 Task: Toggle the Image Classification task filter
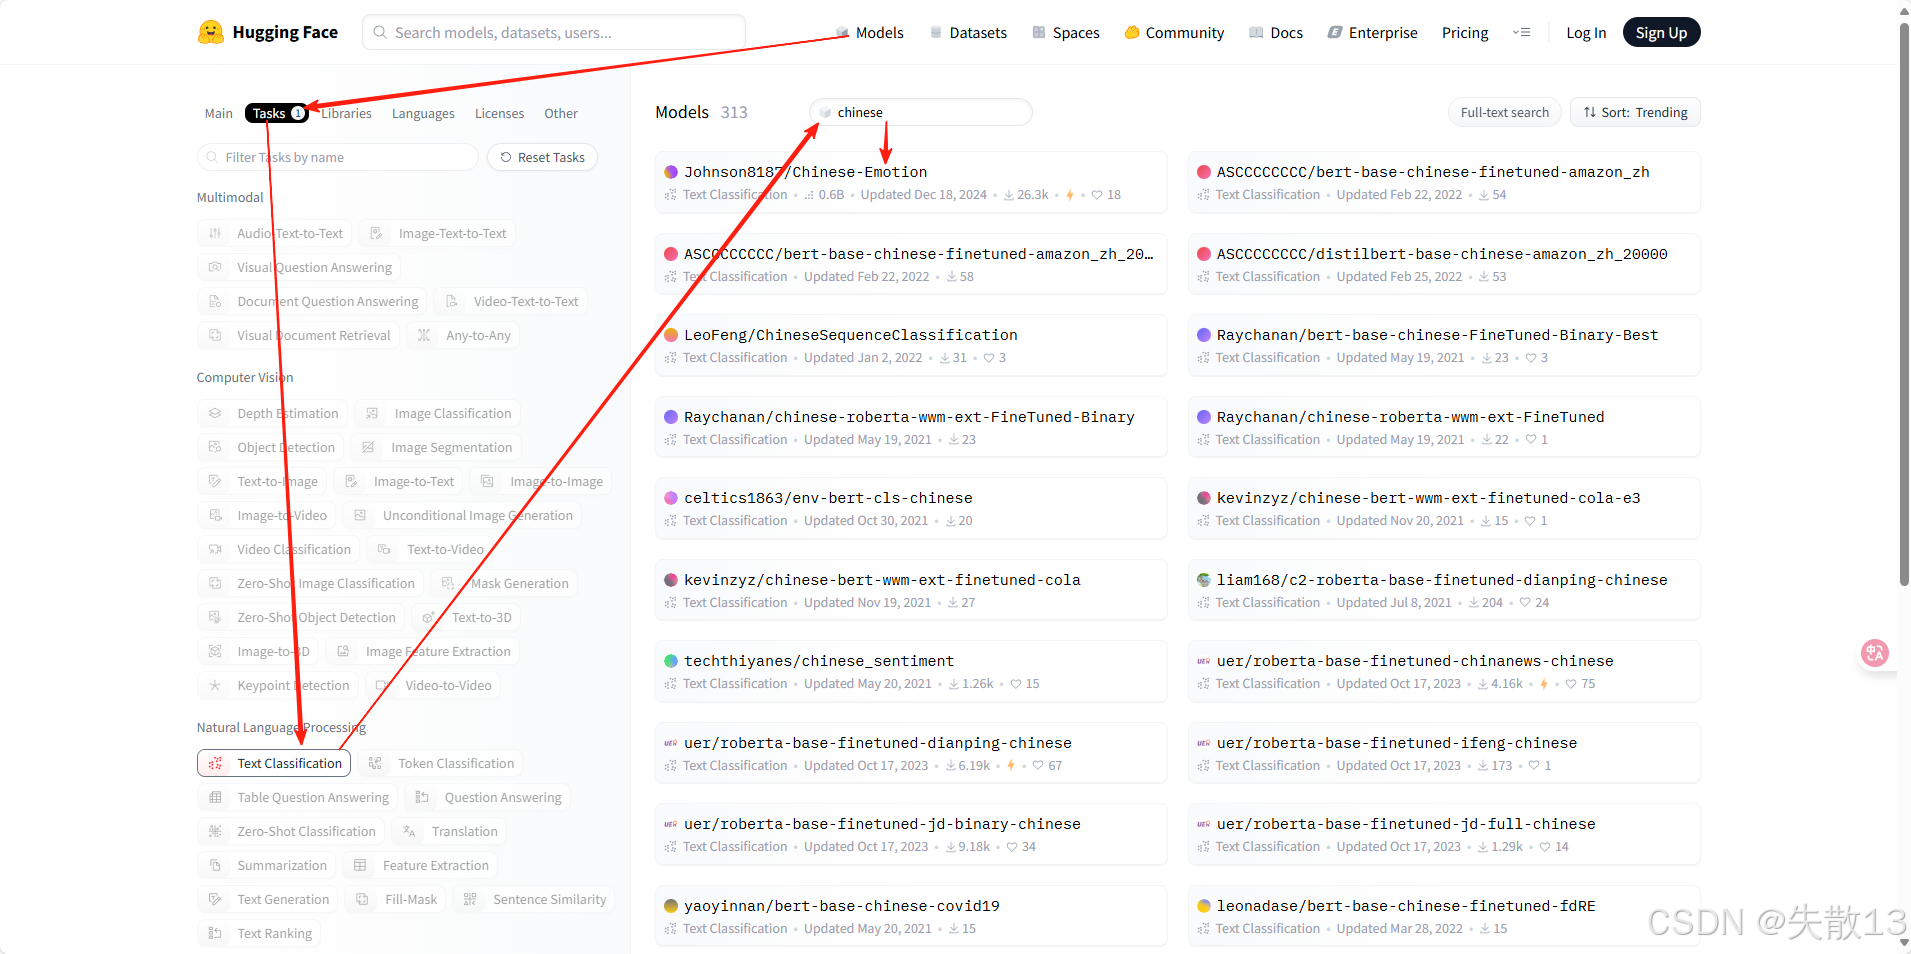coord(438,413)
